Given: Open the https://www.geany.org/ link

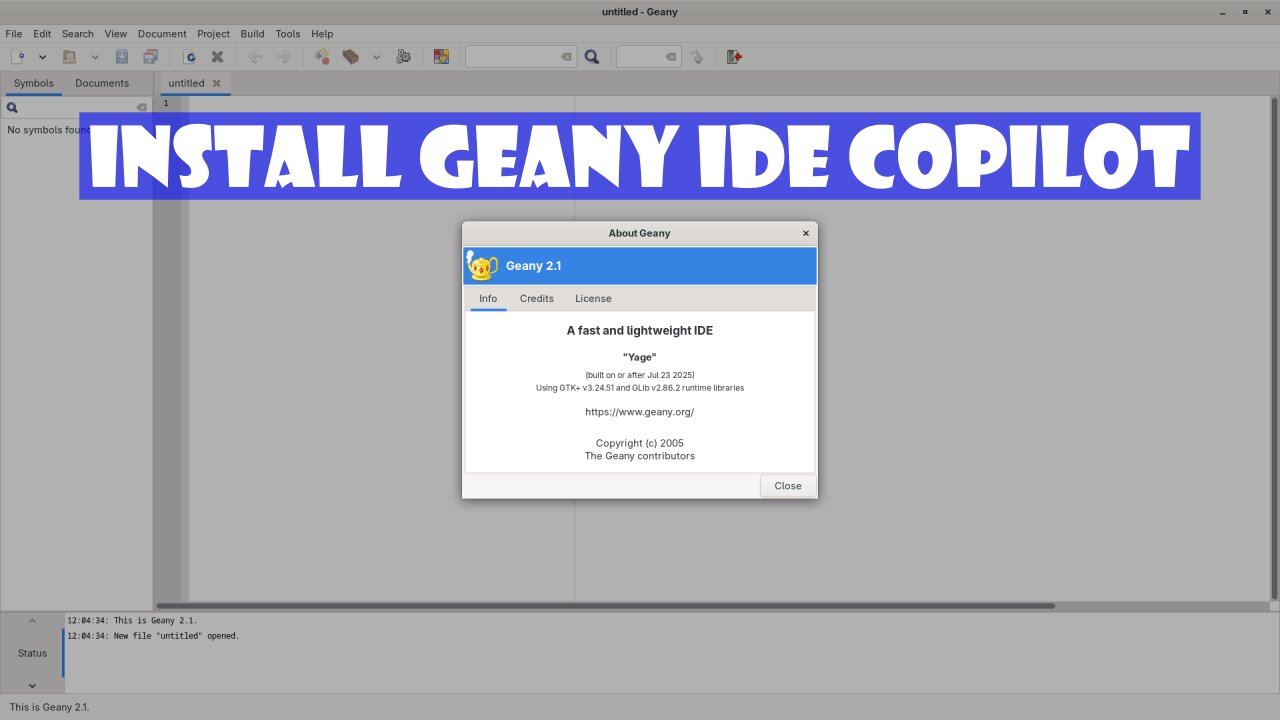Looking at the screenshot, I should pyautogui.click(x=640, y=412).
